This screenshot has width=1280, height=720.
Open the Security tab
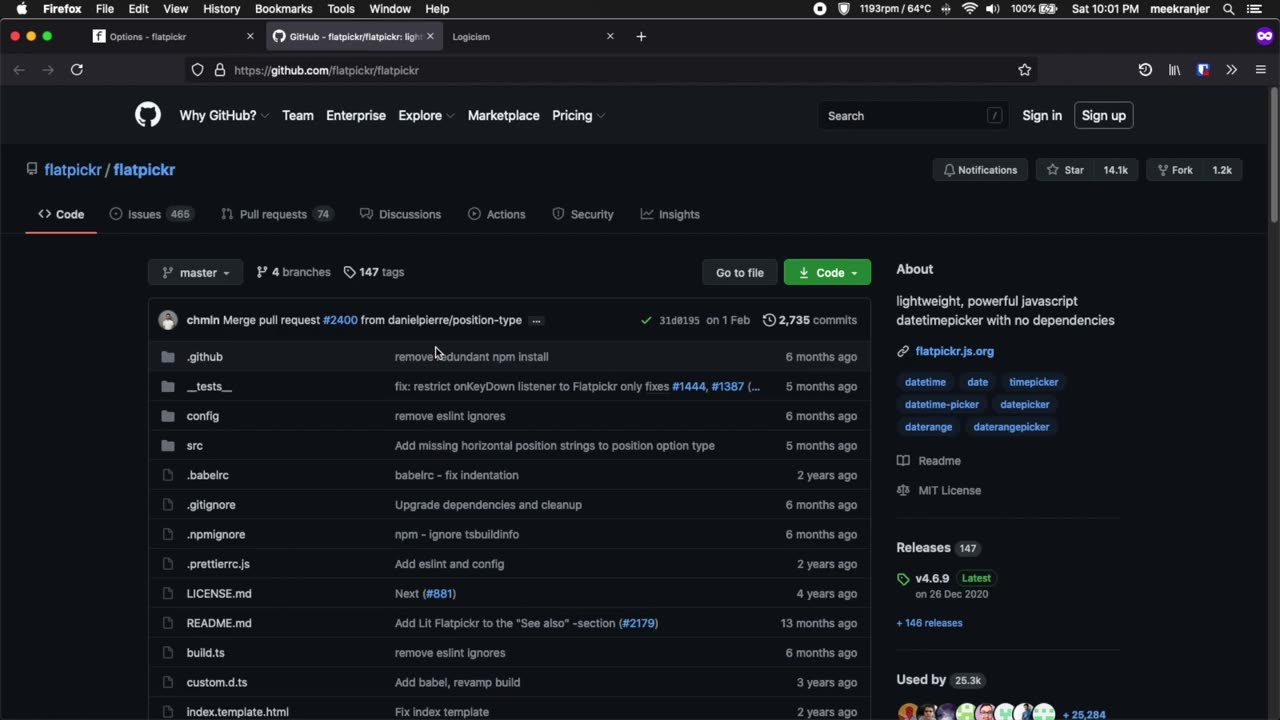click(x=583, y=214)
